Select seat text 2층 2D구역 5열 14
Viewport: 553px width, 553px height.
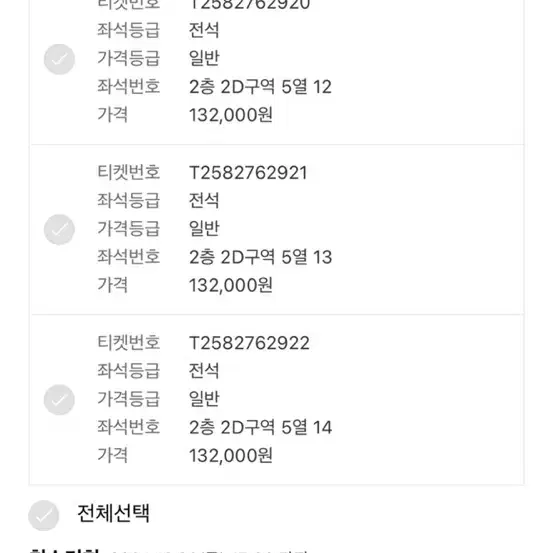click(261, 427)
